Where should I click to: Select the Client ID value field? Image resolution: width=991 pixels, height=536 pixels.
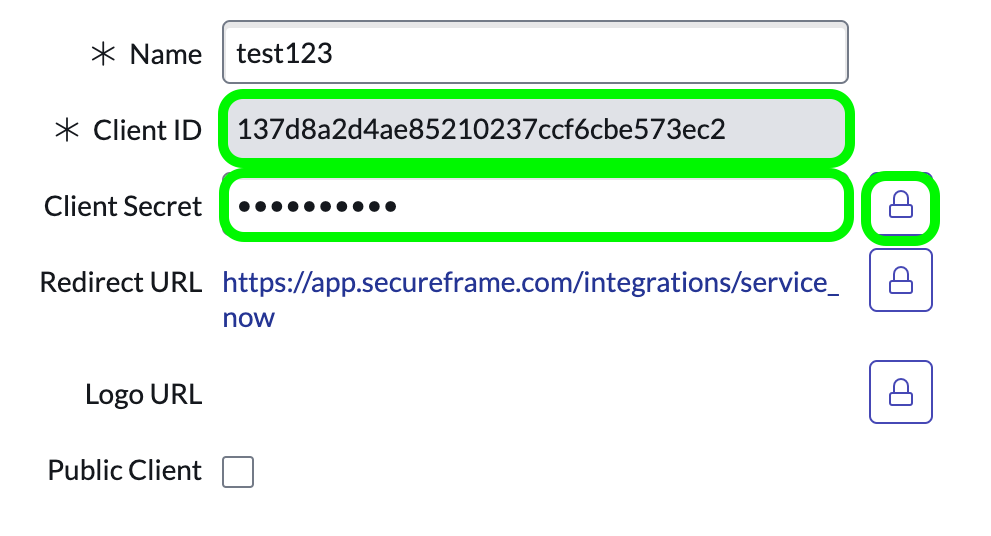[536, 129]
